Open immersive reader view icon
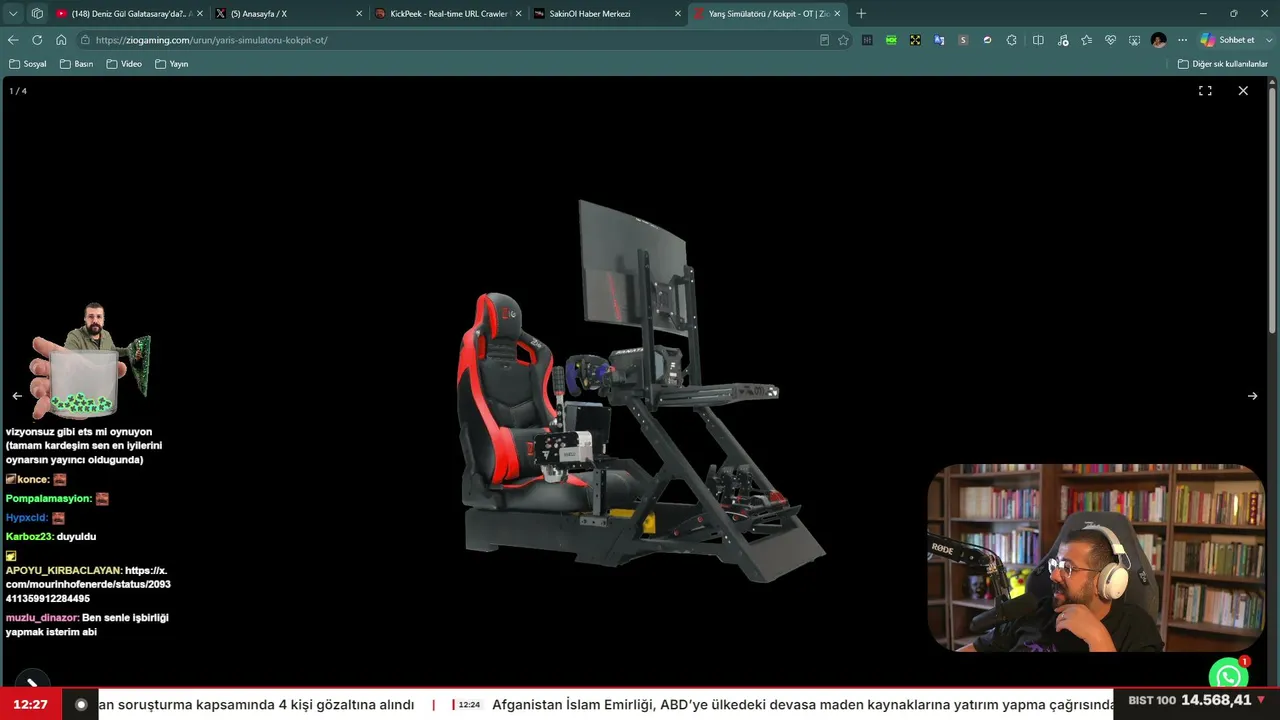Screen dimensions: 1280x720 pyautogui.click(x=824, y=40)
